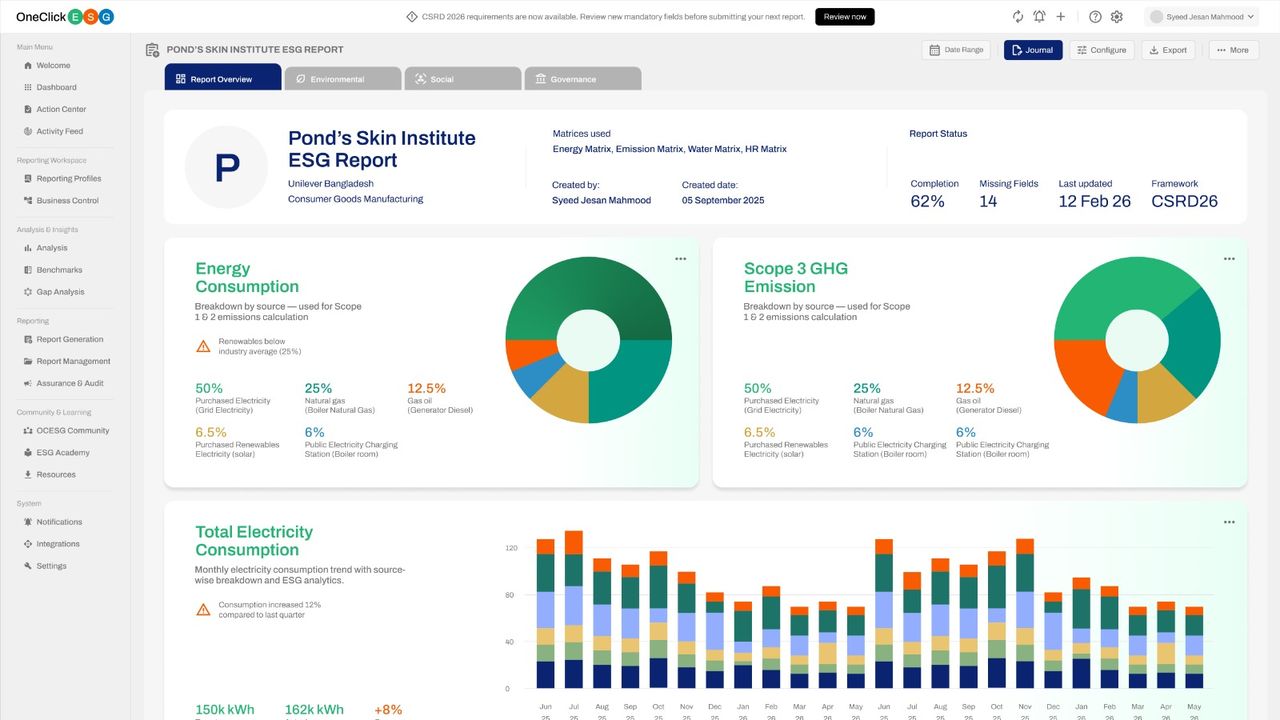Open Total Electricity Consumption card options menu

coord(1229,522)
